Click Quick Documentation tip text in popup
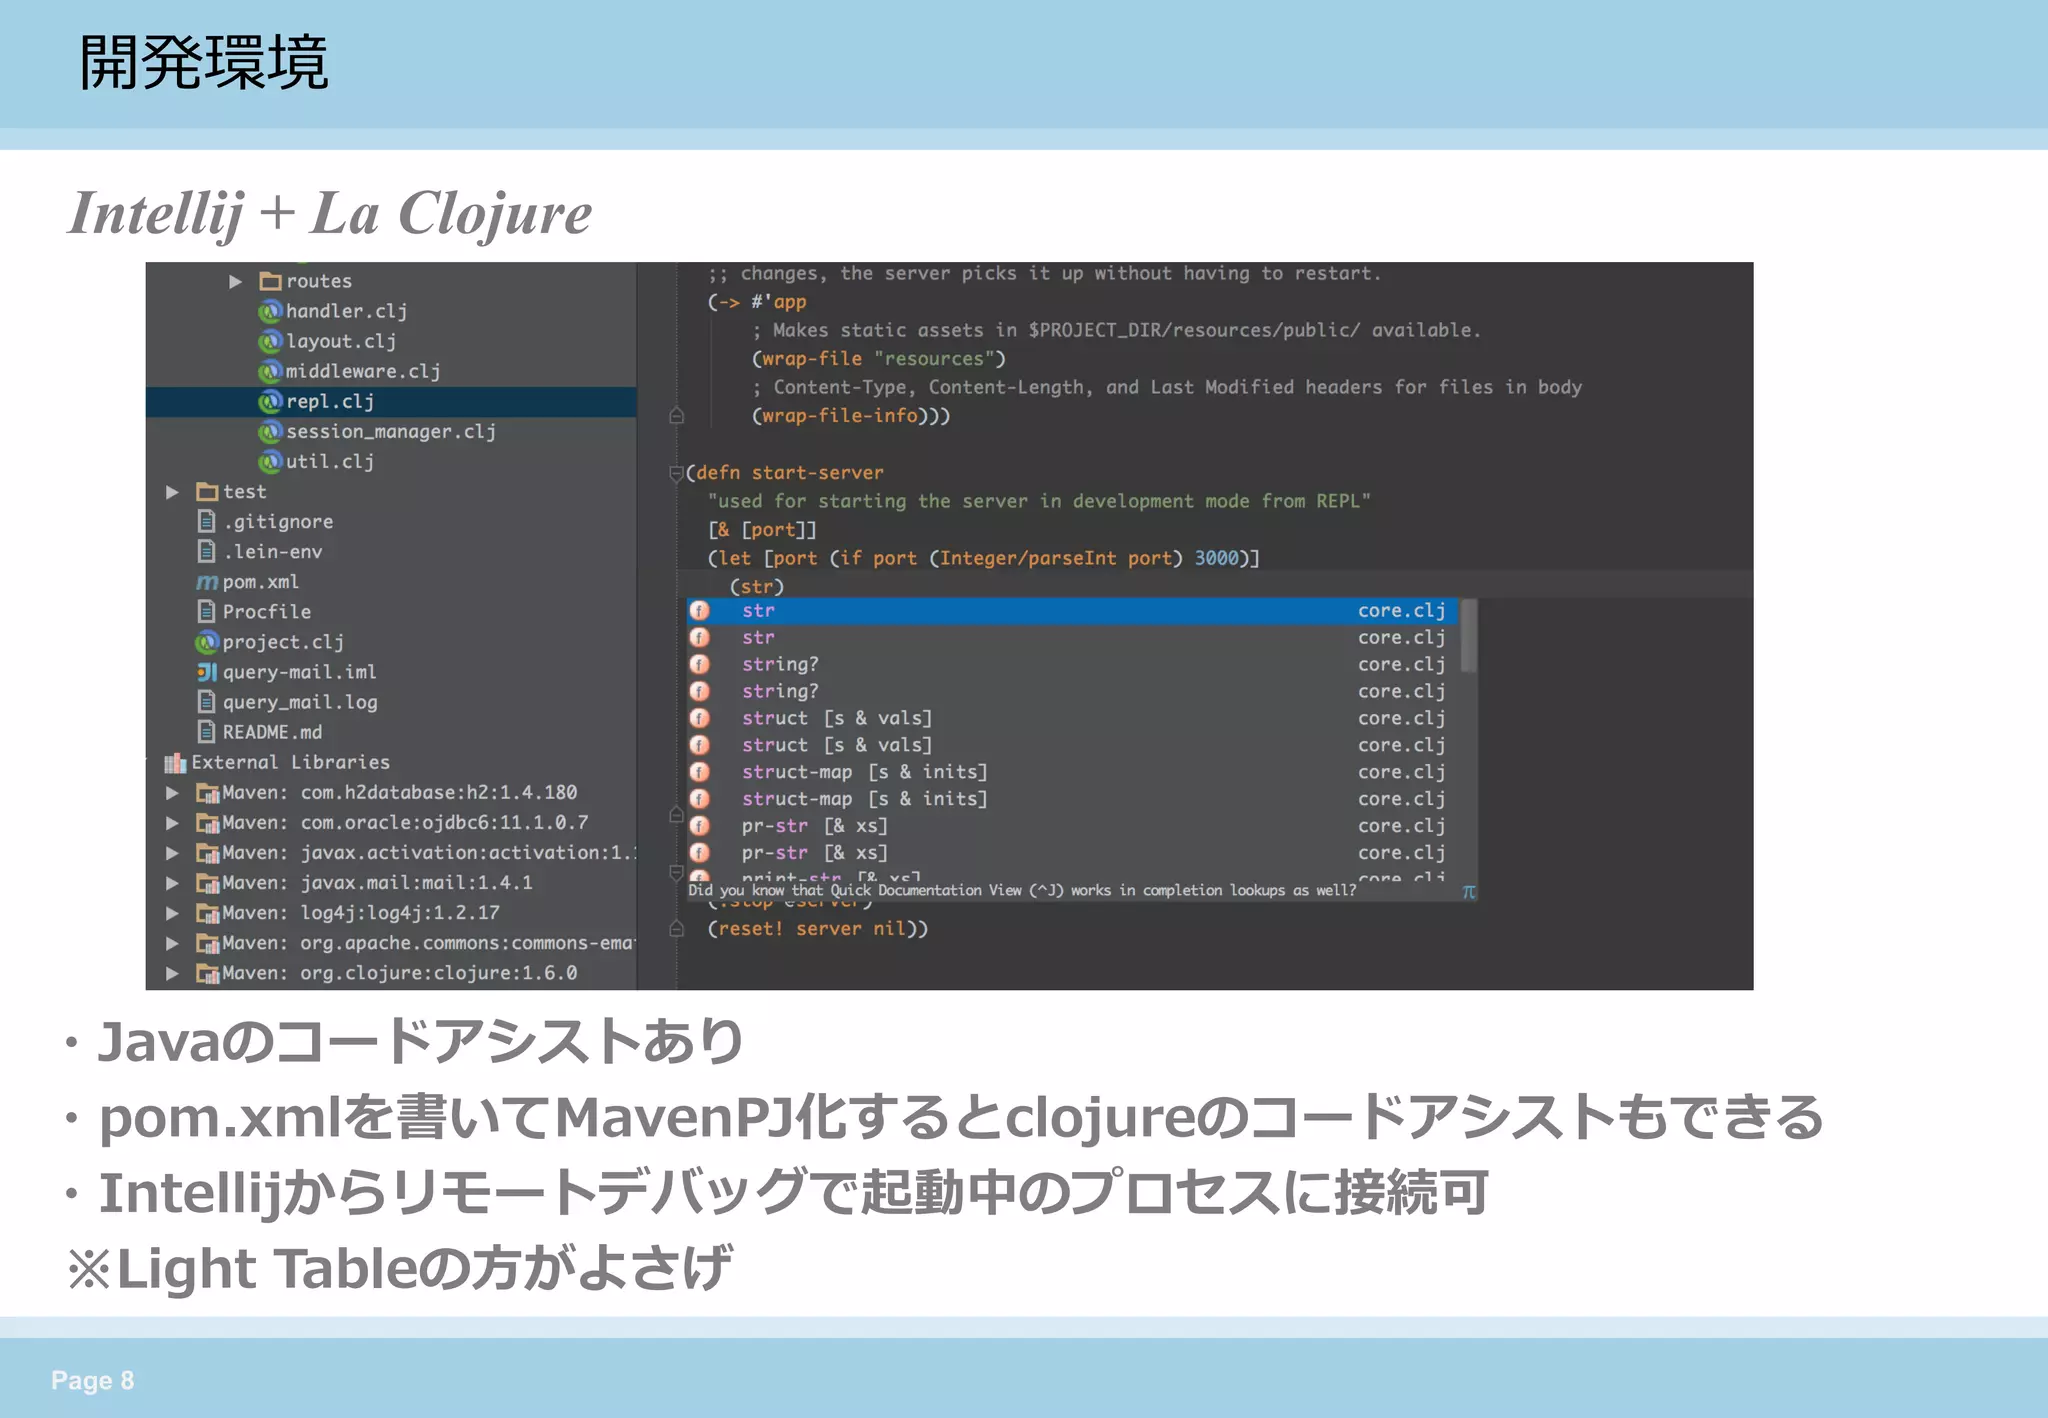Screen dimensions: 2048x1418 1022,890
